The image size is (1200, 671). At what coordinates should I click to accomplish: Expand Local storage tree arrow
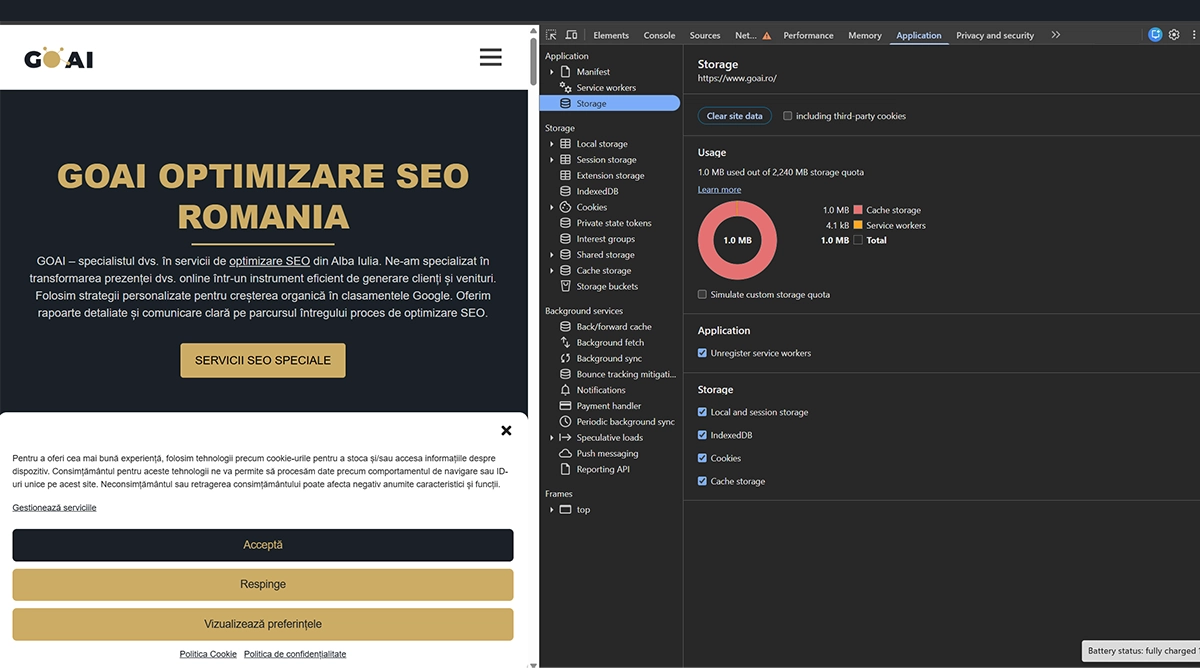click(552, 144)
